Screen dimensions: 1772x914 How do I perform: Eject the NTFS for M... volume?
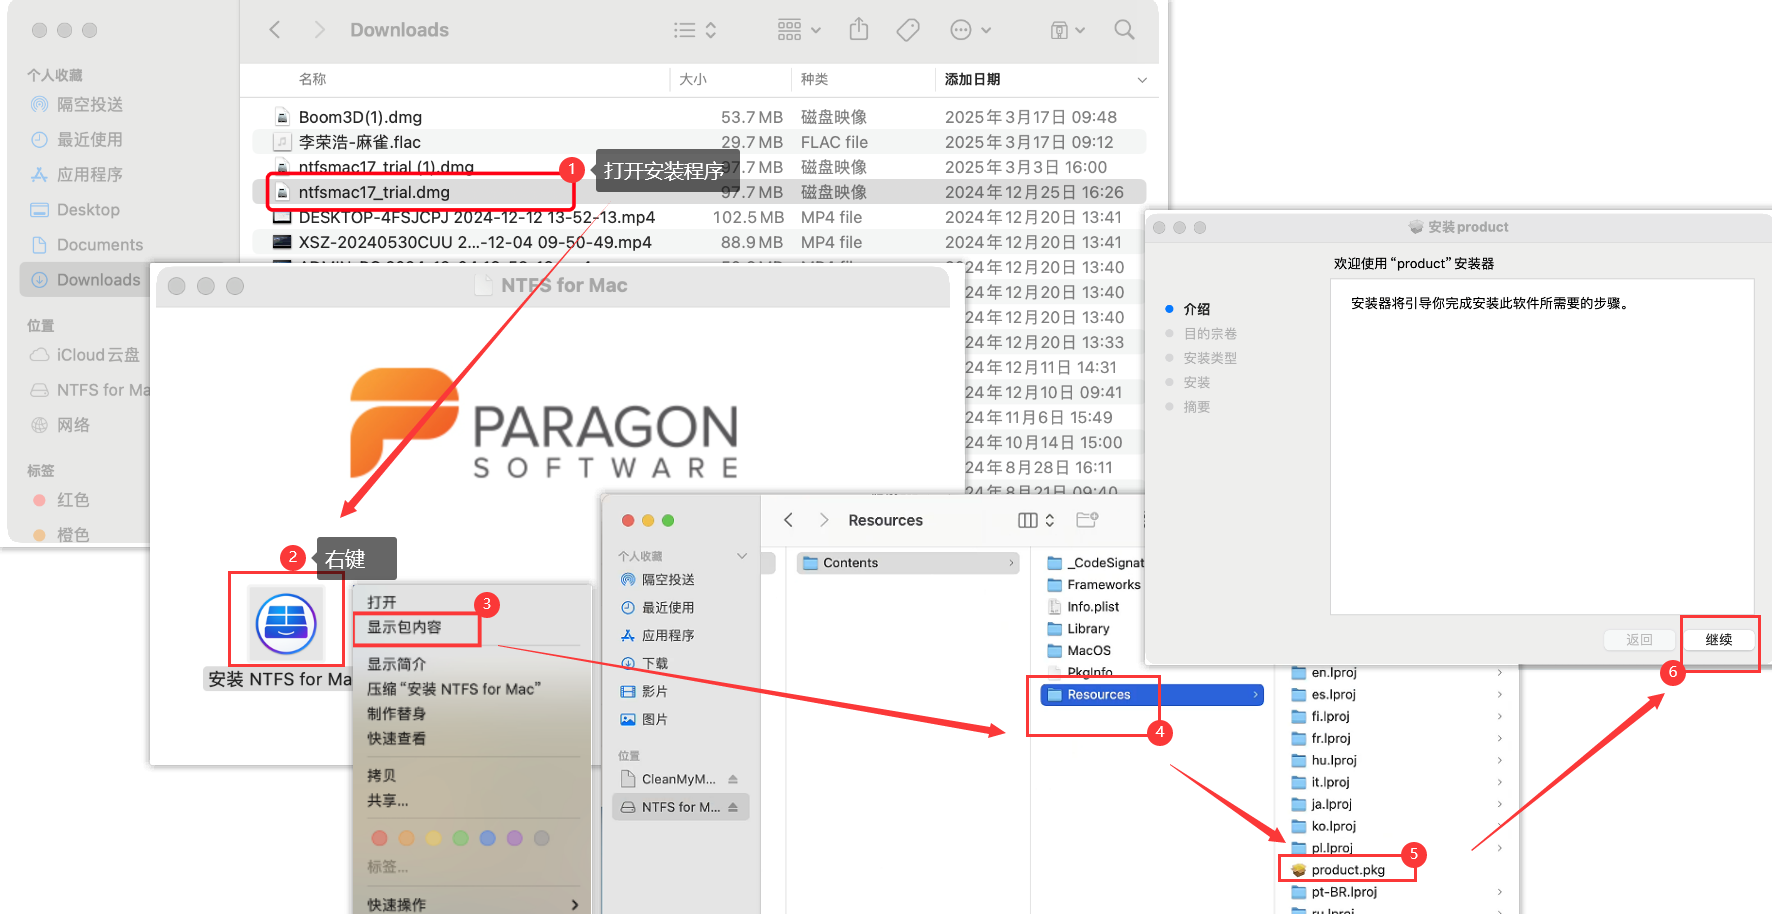pos(733,807)
